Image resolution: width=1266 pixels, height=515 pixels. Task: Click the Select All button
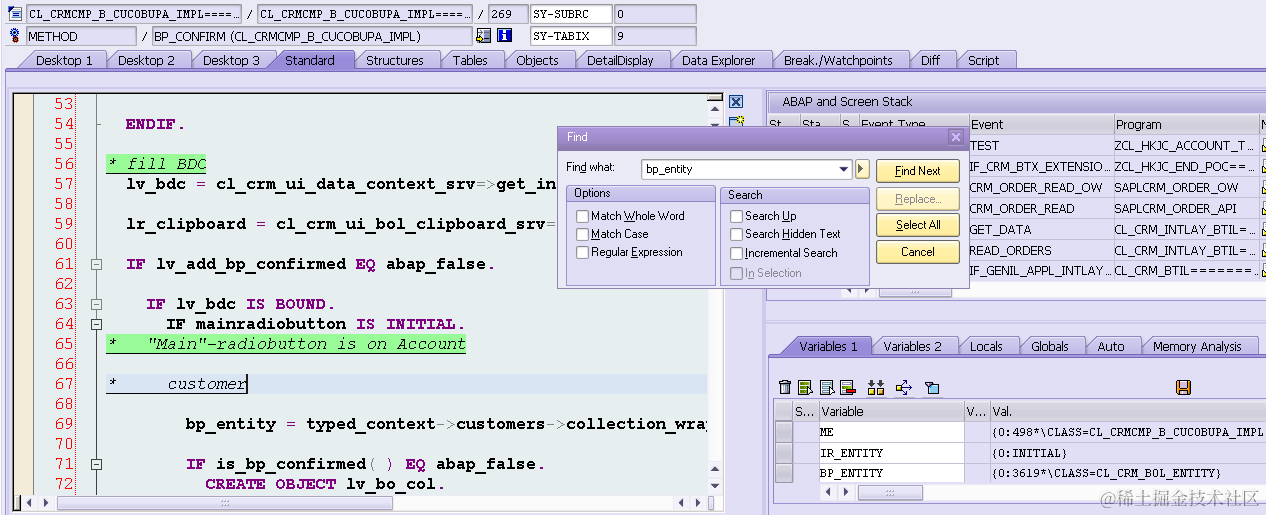point(918,225)
